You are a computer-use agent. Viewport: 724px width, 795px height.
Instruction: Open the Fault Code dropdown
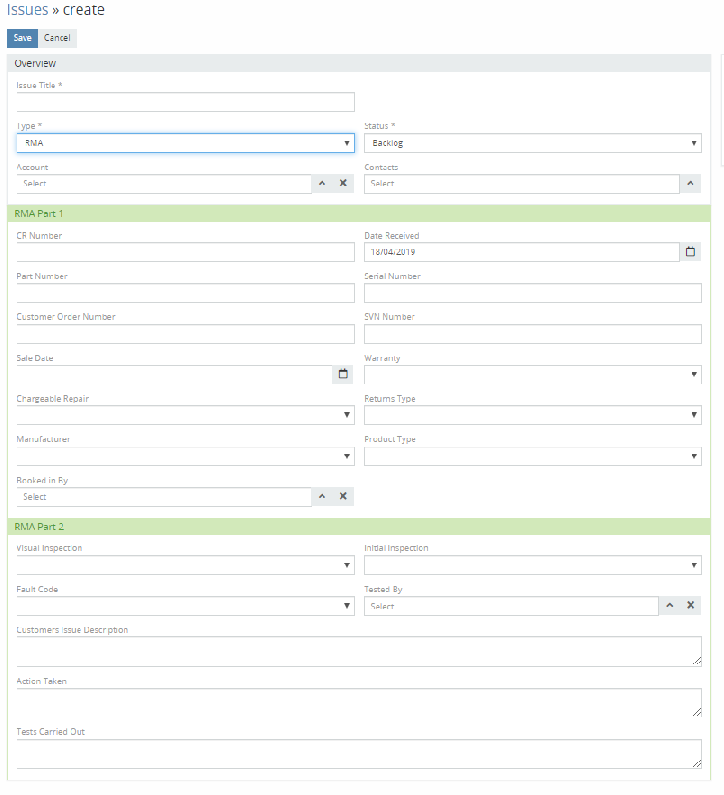click(x=185, y=606)
